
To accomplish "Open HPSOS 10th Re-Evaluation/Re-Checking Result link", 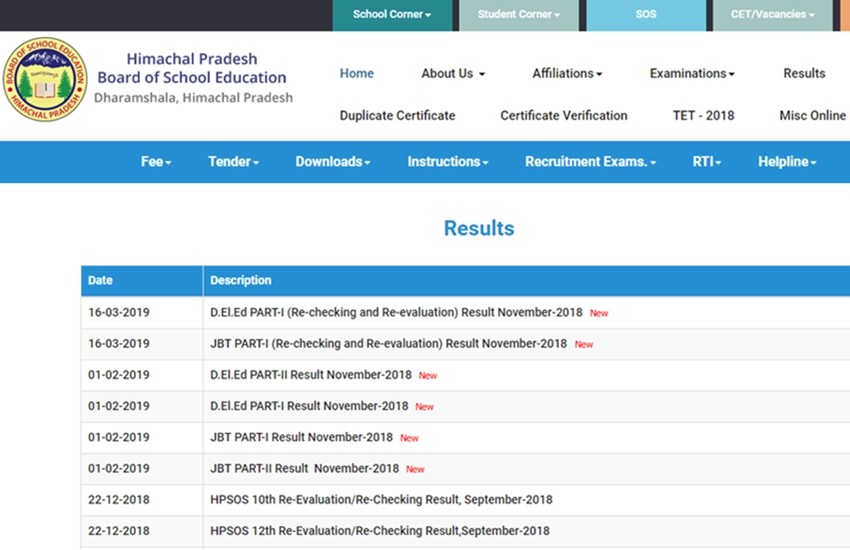I will [x=381, y=499].
